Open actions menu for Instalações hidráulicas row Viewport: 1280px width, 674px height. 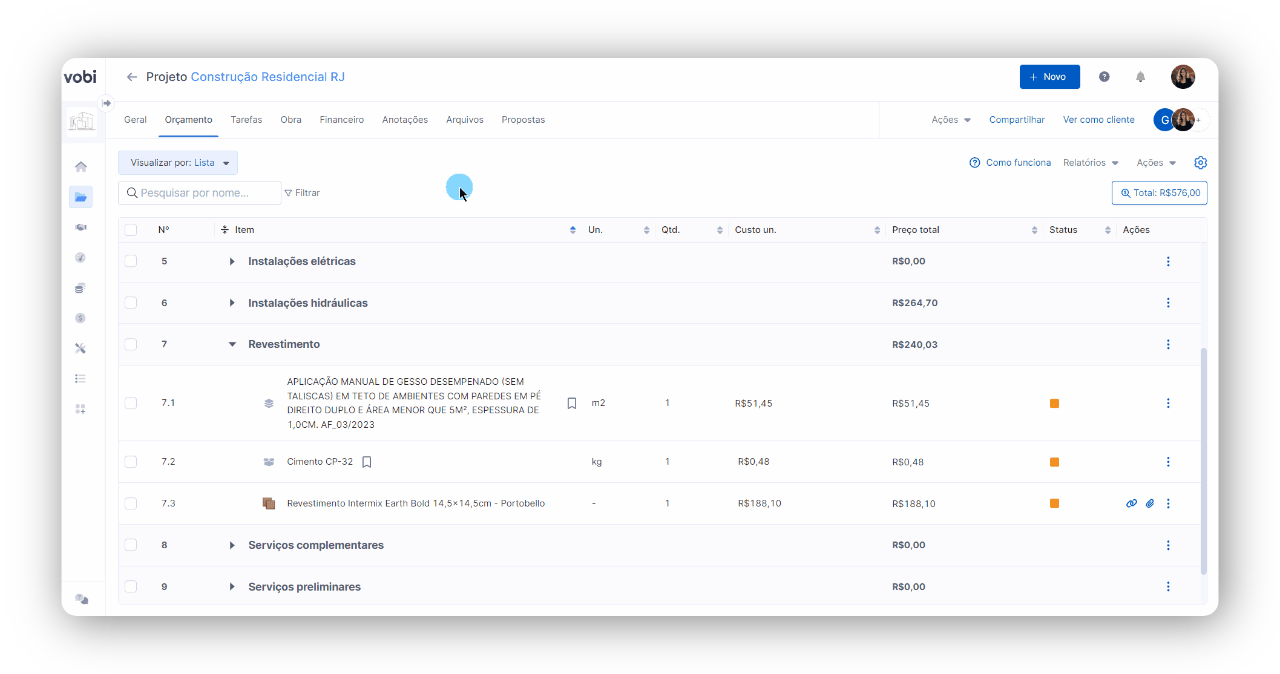(1168, 303)
